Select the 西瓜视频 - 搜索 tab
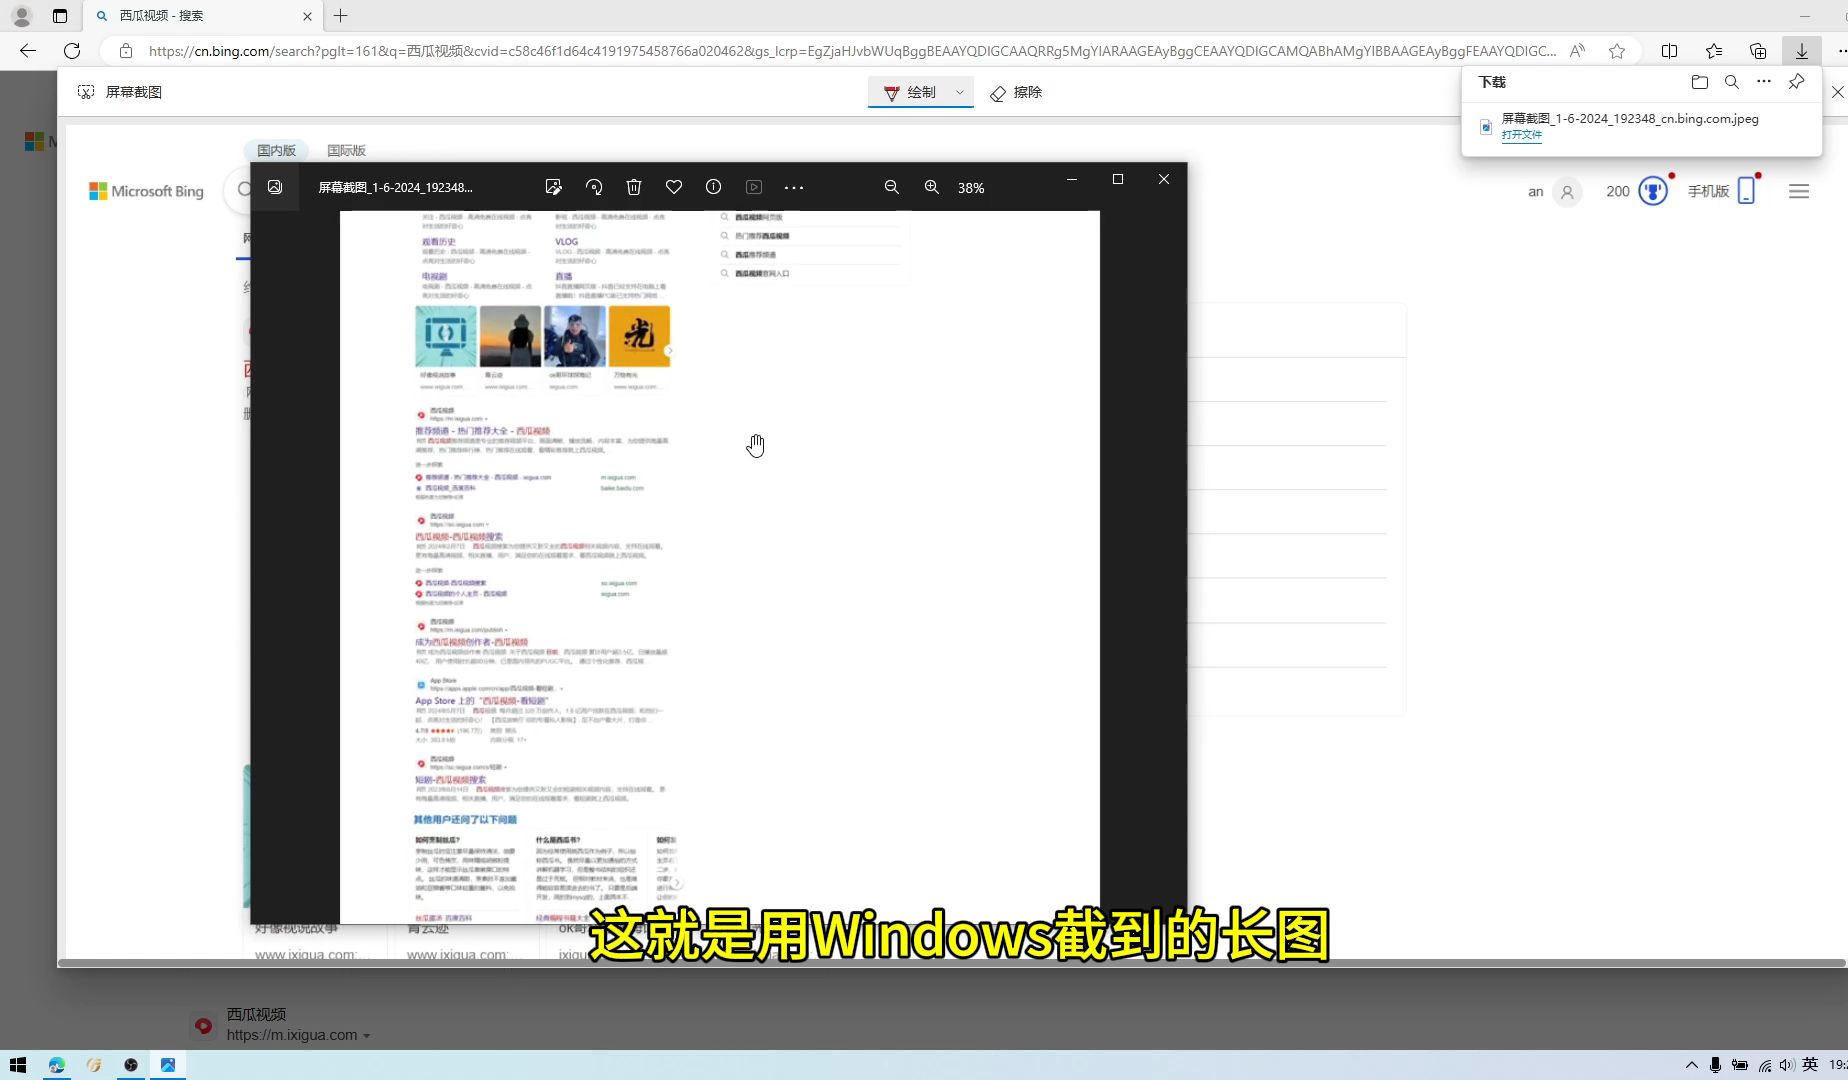Viewport: 1848px width, 1080px height. coord(202,16)
